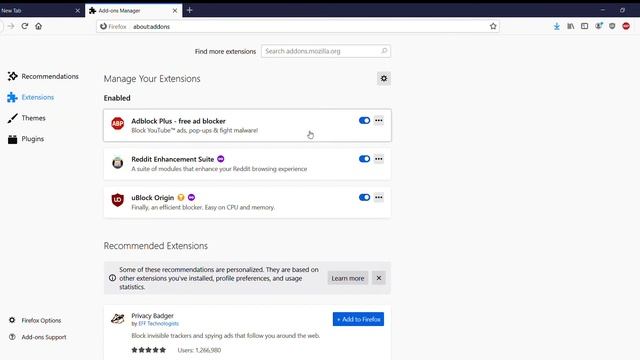Click the Reddit Enhancement Suite extension icon
This screenshot has height=360, width=640.
[118, 162]
